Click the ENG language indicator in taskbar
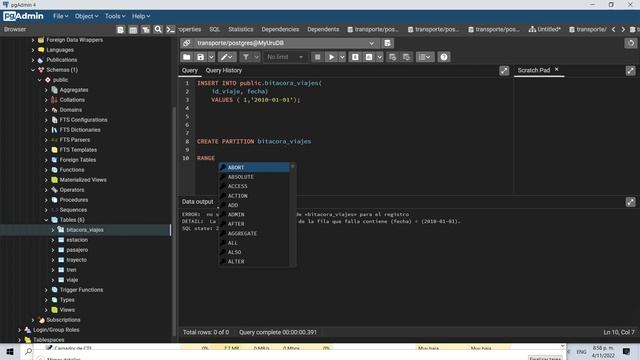The width and height of the screenshot is (640, 360). (x=581, y=351)
